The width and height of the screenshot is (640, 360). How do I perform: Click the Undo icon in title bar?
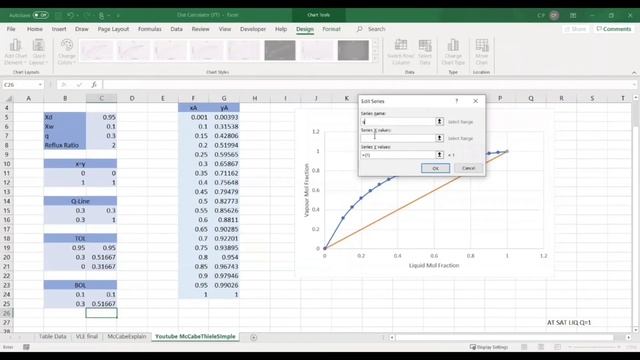point(70,15)
